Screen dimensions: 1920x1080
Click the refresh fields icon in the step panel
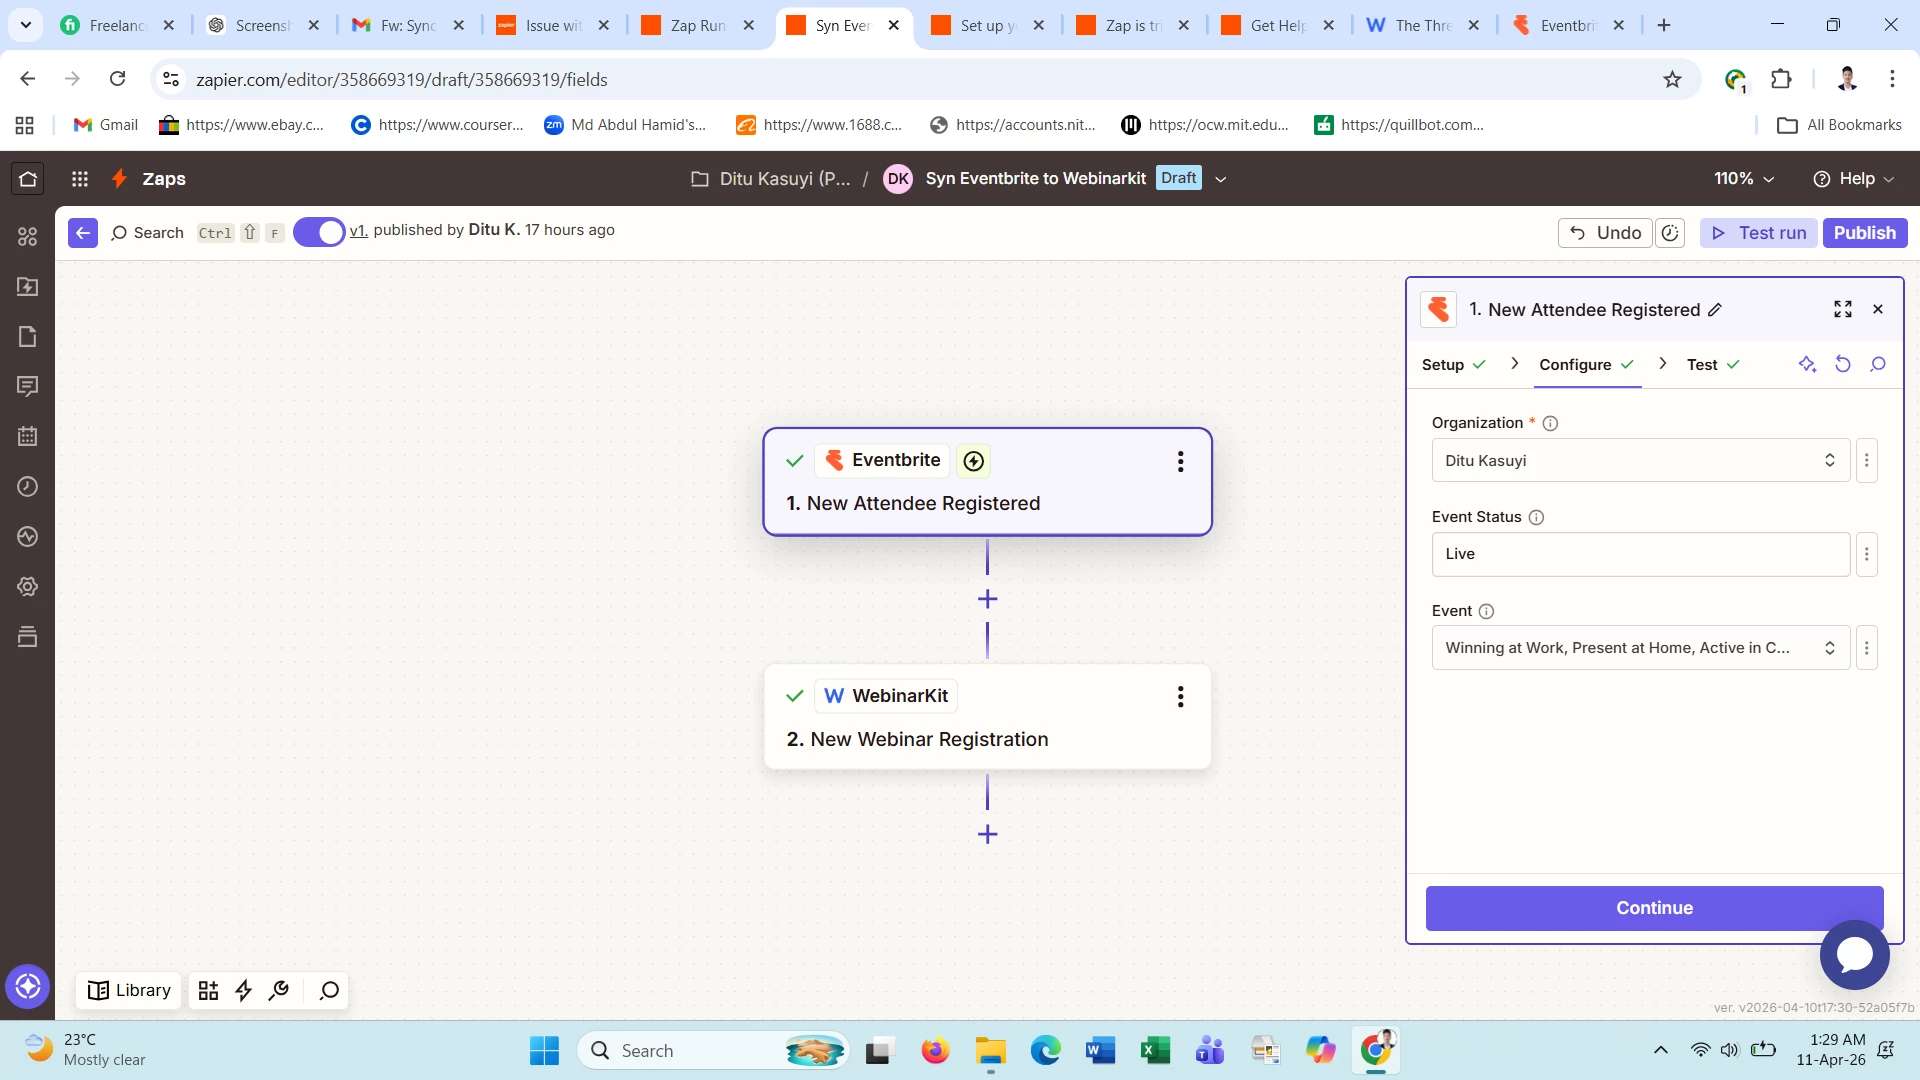[x=1842, y=364]
